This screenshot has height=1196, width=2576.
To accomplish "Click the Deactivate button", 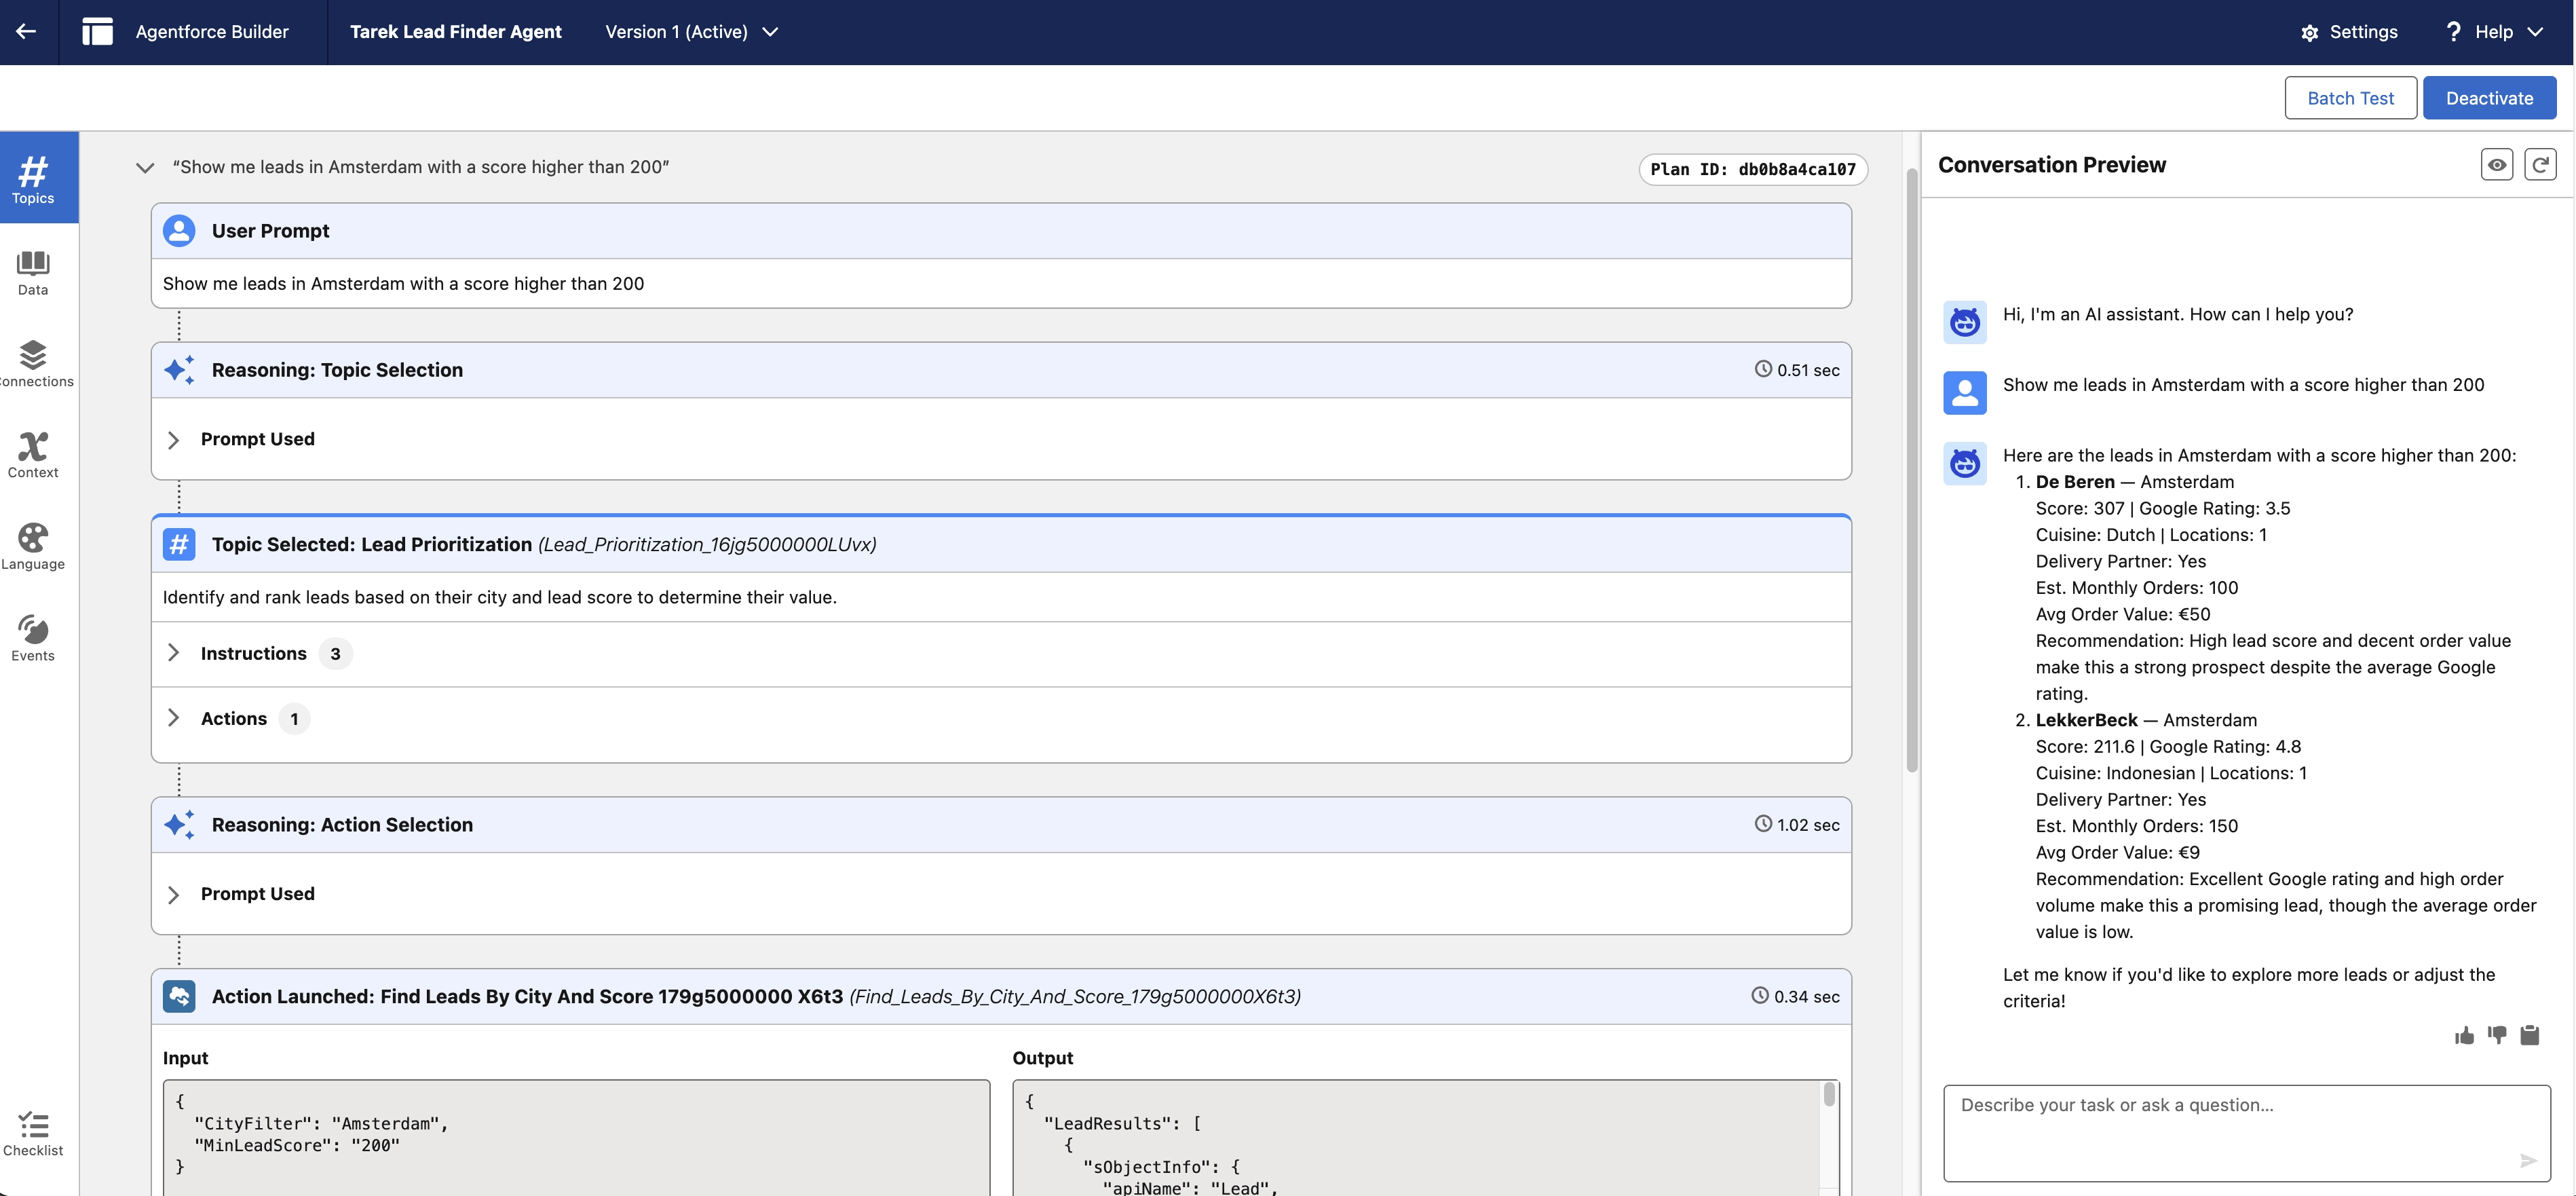I will [x=2489, y=98].
